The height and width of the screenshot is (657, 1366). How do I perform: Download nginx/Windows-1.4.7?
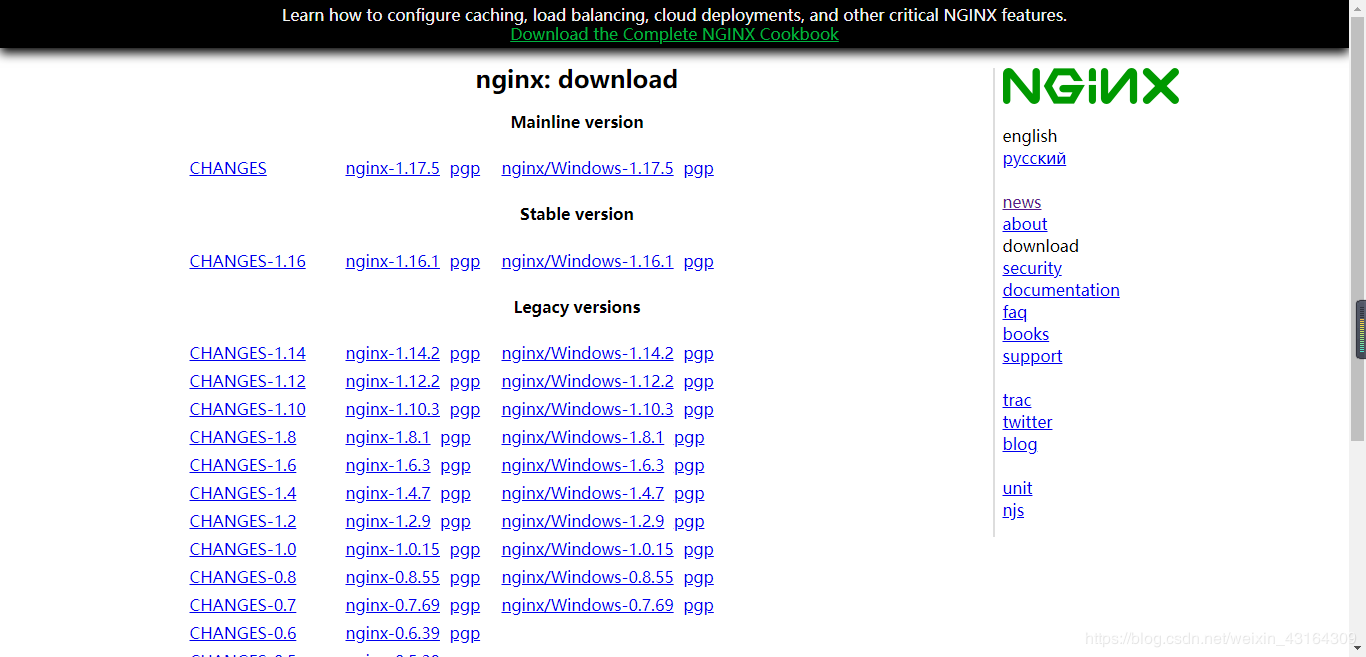[583, 493]
